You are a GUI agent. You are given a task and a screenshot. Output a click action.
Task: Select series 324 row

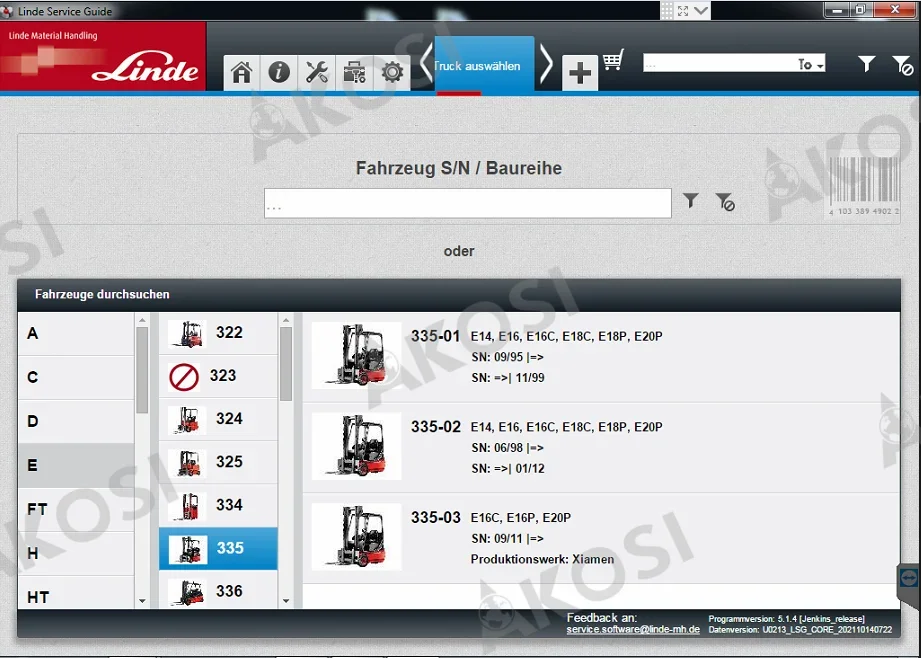pyautogui.click(x=218, y=419)
